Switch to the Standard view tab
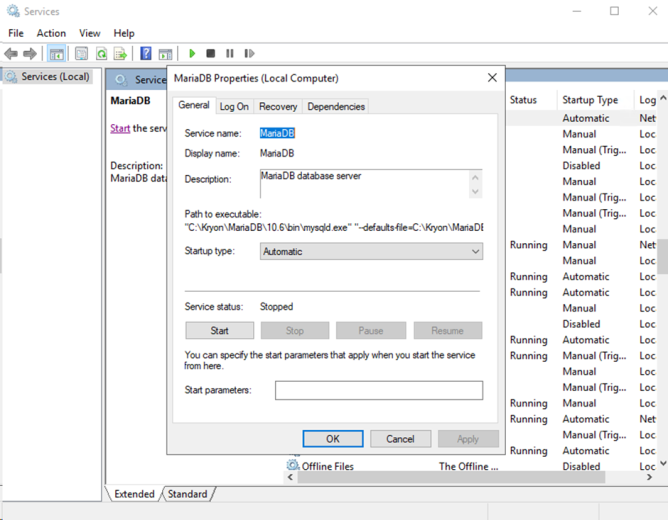The image size is (668, 520). point(187,494)
